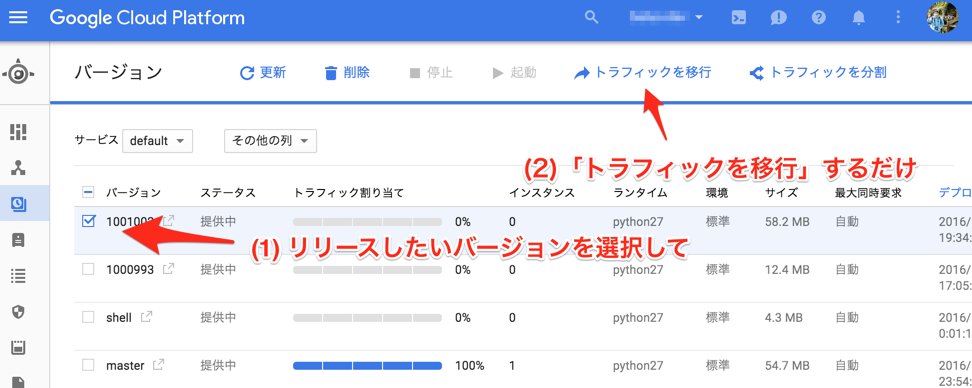Click the 100% traffic value

pos(469,366)
